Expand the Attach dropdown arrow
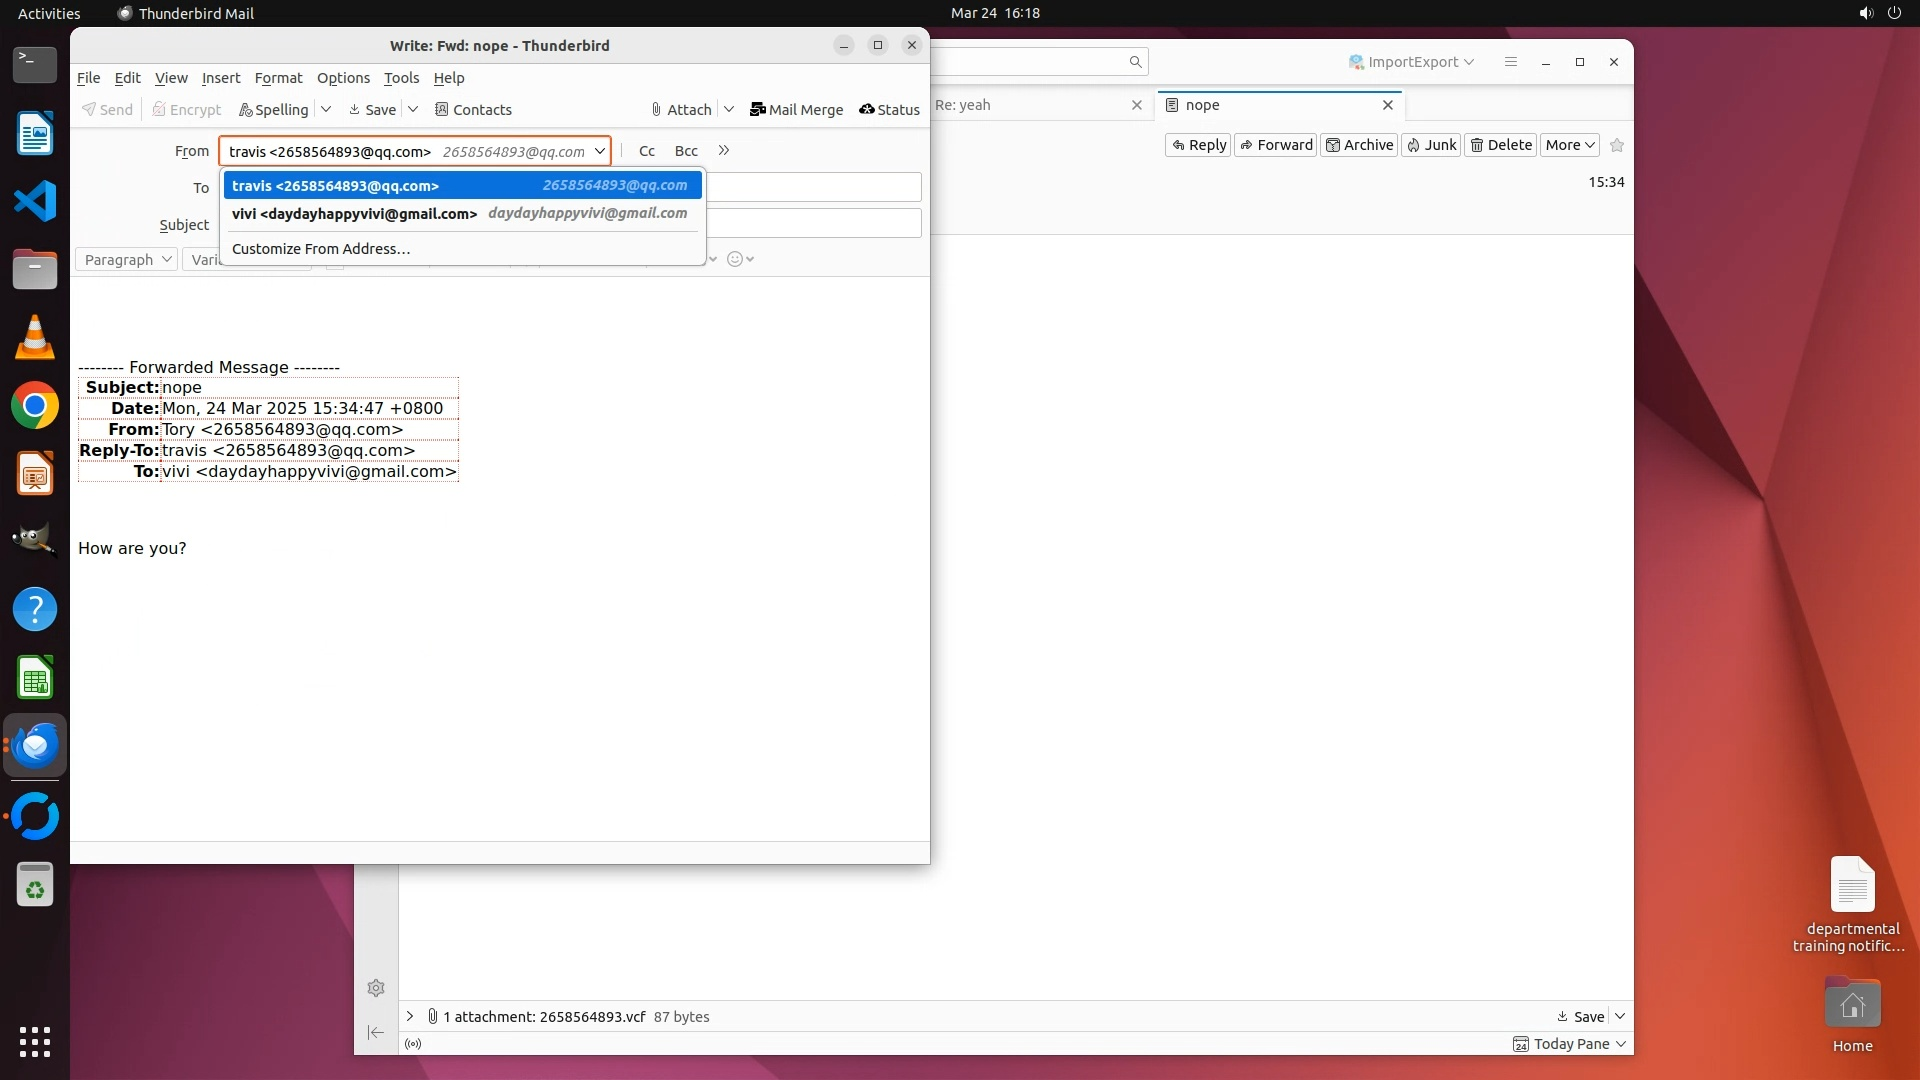Screen dimensions: 1920x1080 coord(729,110)
